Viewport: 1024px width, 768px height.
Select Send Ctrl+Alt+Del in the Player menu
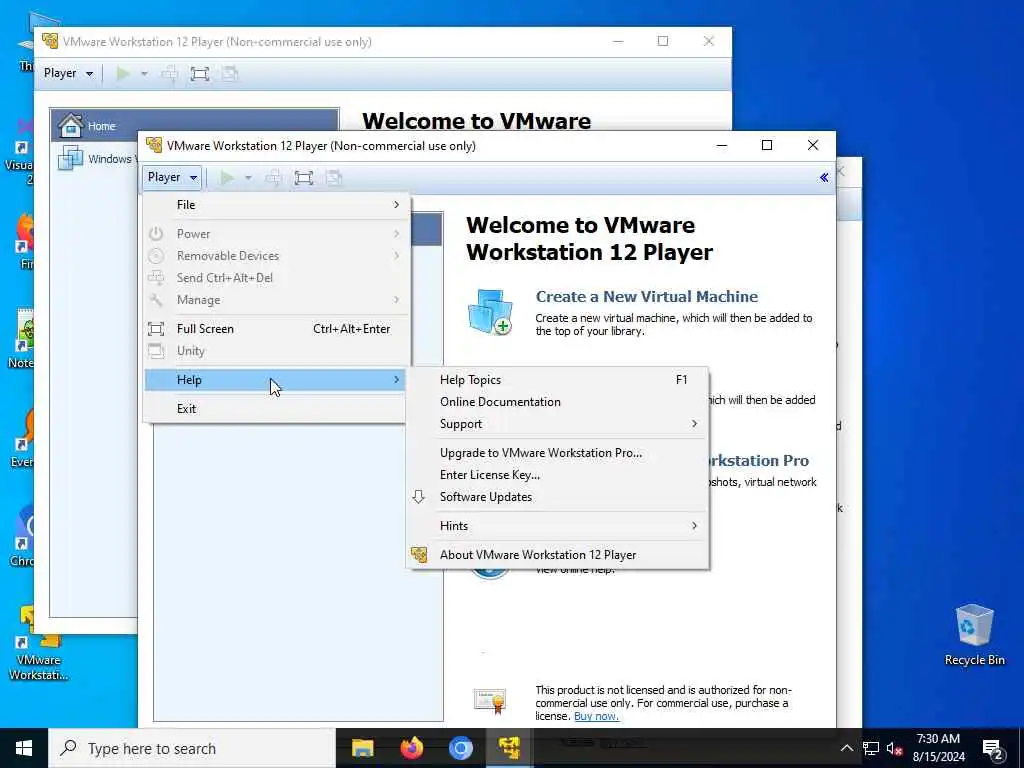276,278
